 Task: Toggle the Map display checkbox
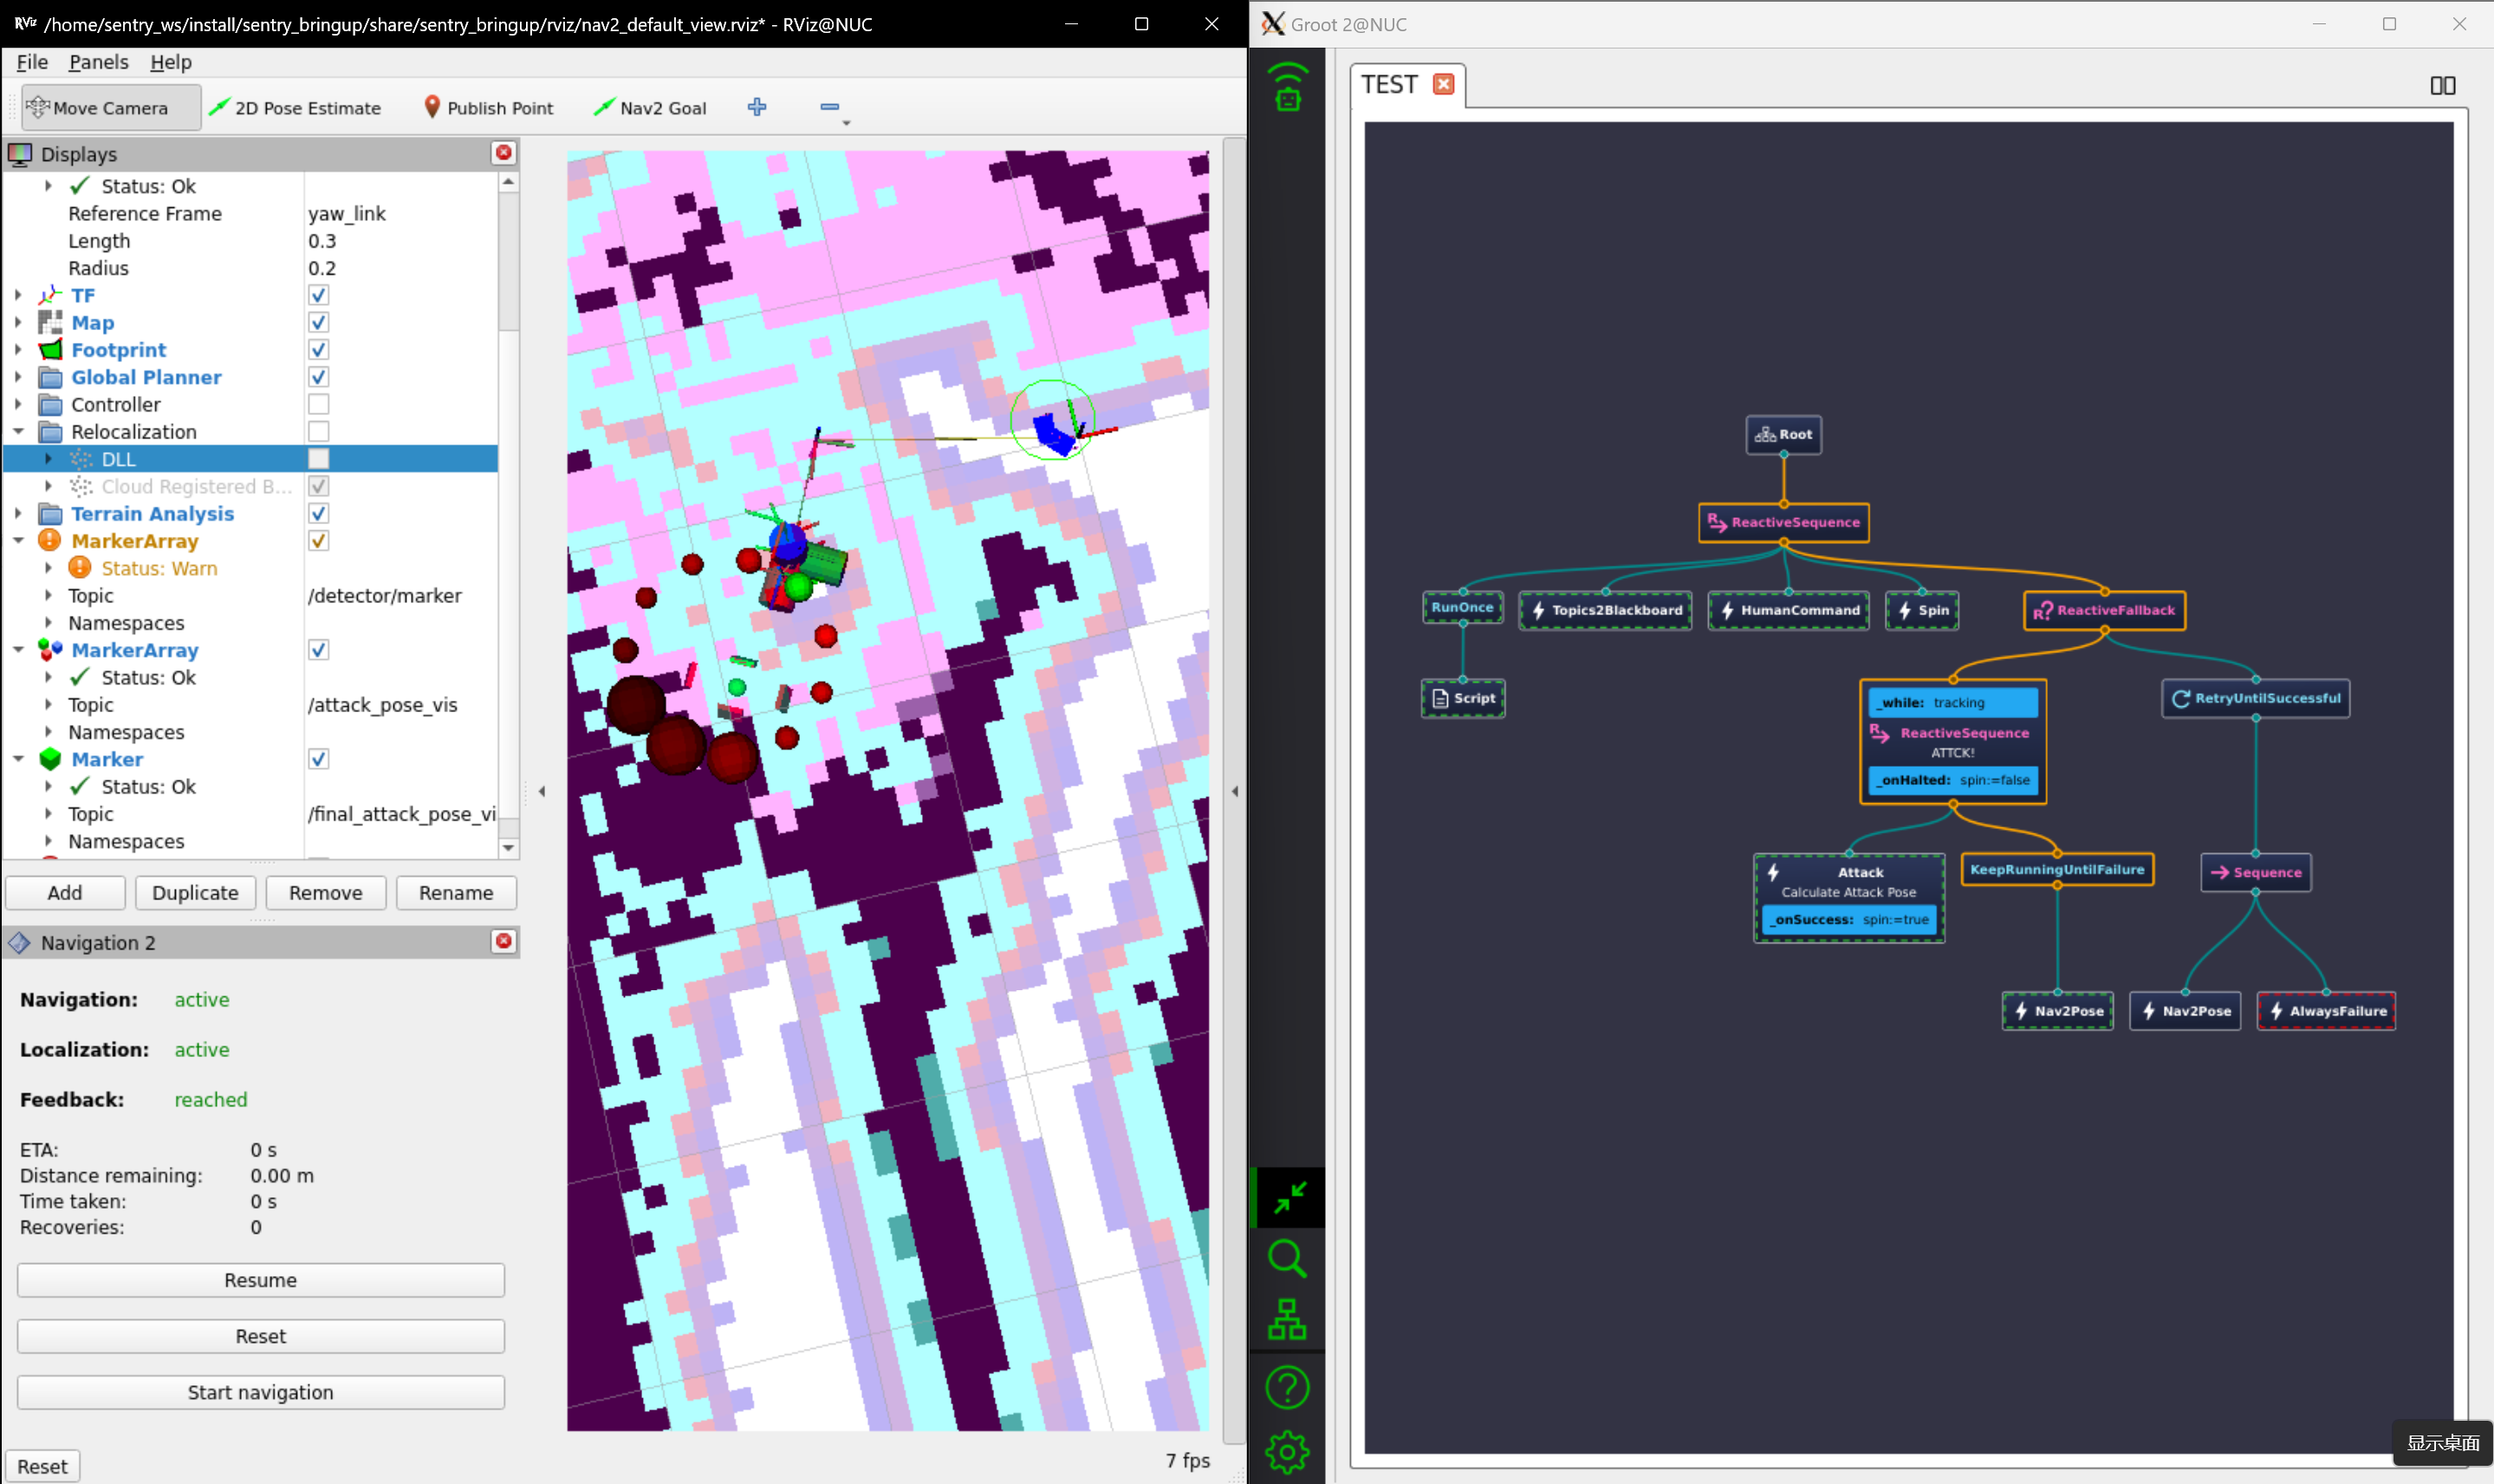[x=318, y=322]
